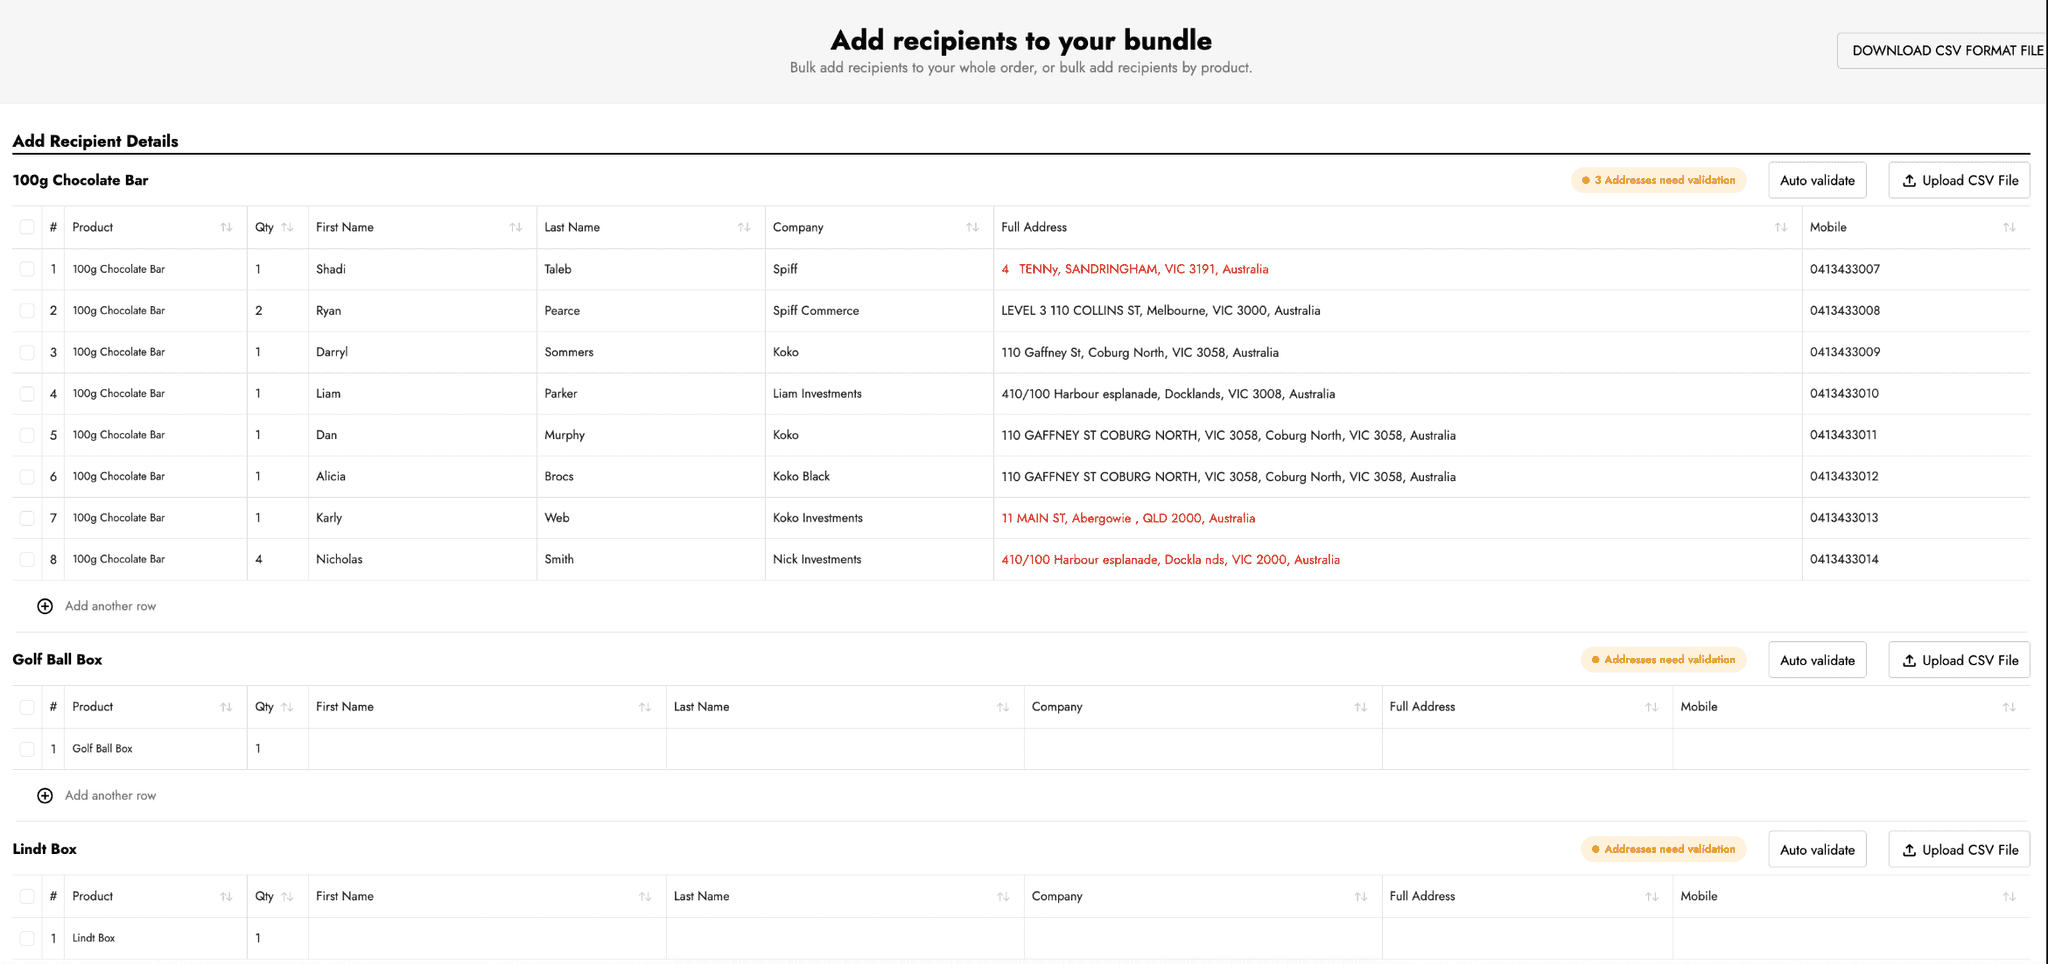Select the Golf Ball Box row checkbox

(x=27, y=749)
